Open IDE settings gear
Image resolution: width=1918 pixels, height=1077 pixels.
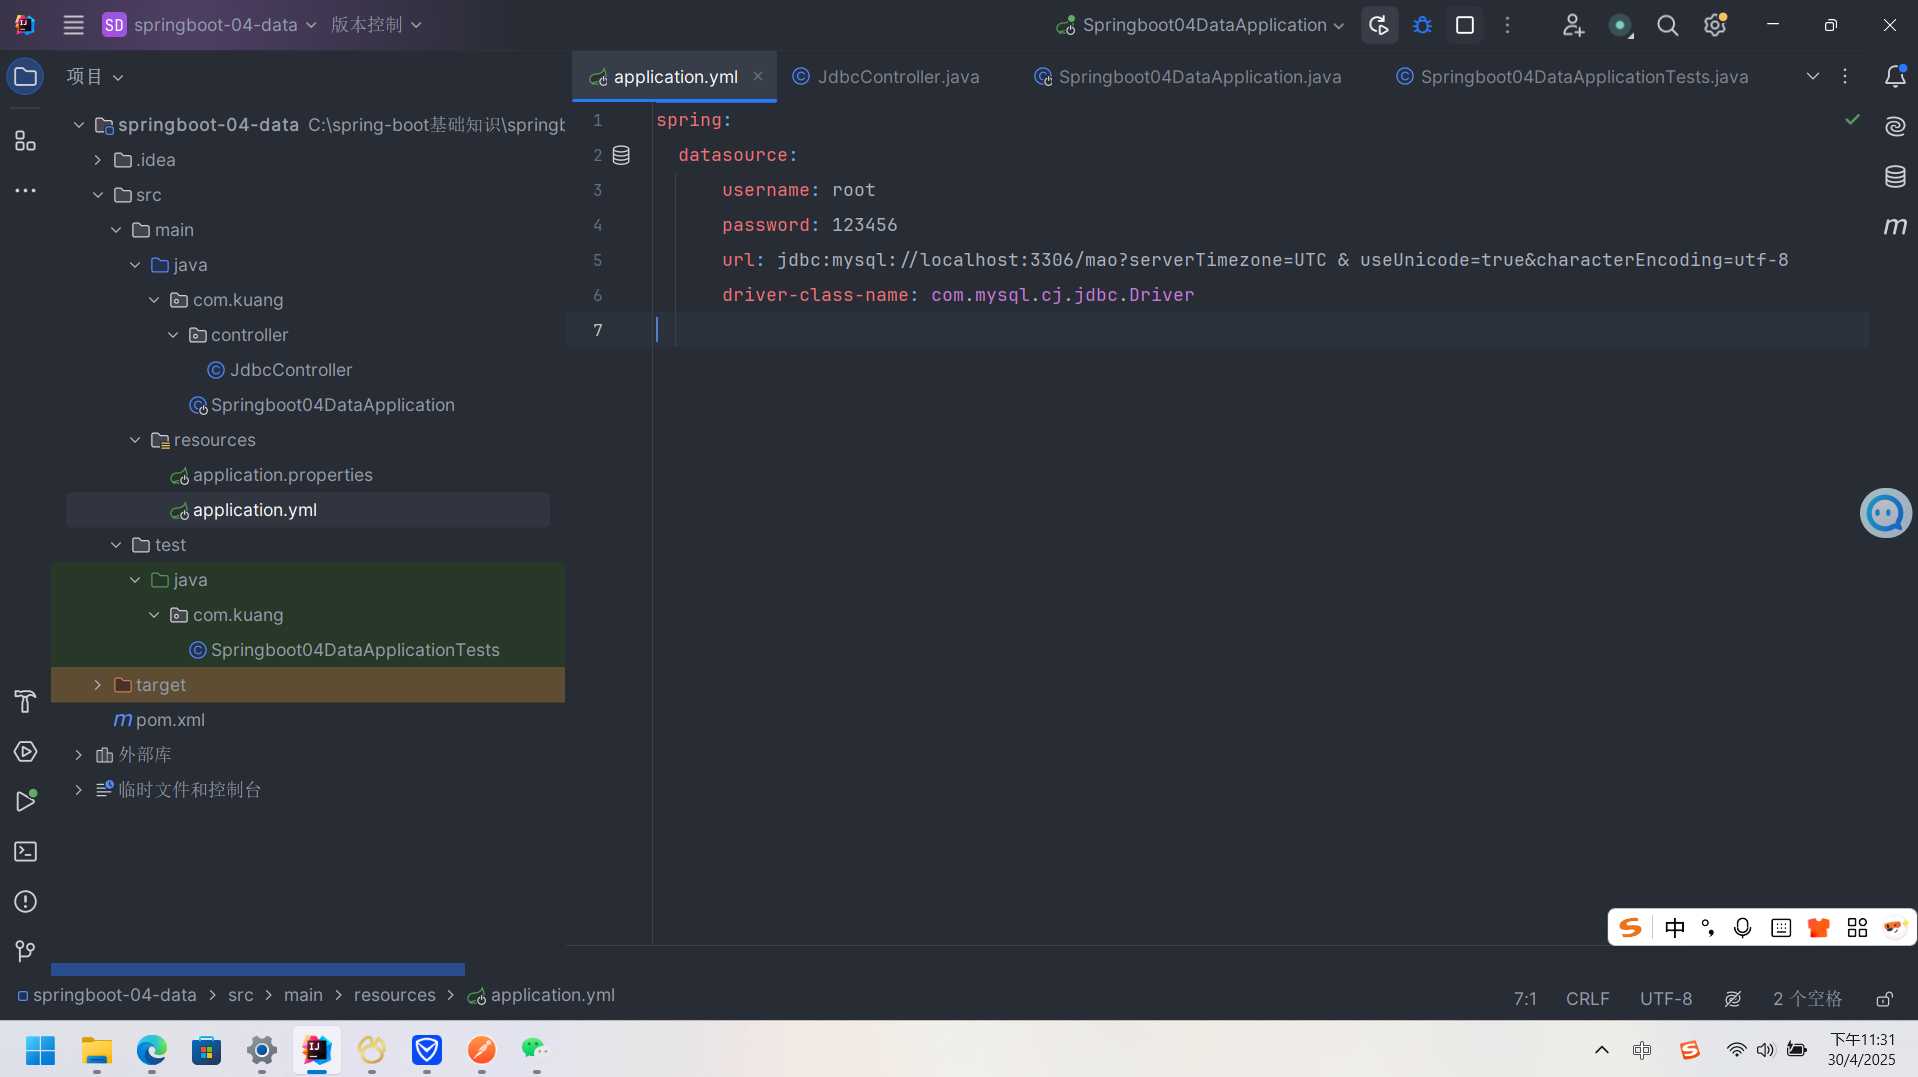point(1715,25)
